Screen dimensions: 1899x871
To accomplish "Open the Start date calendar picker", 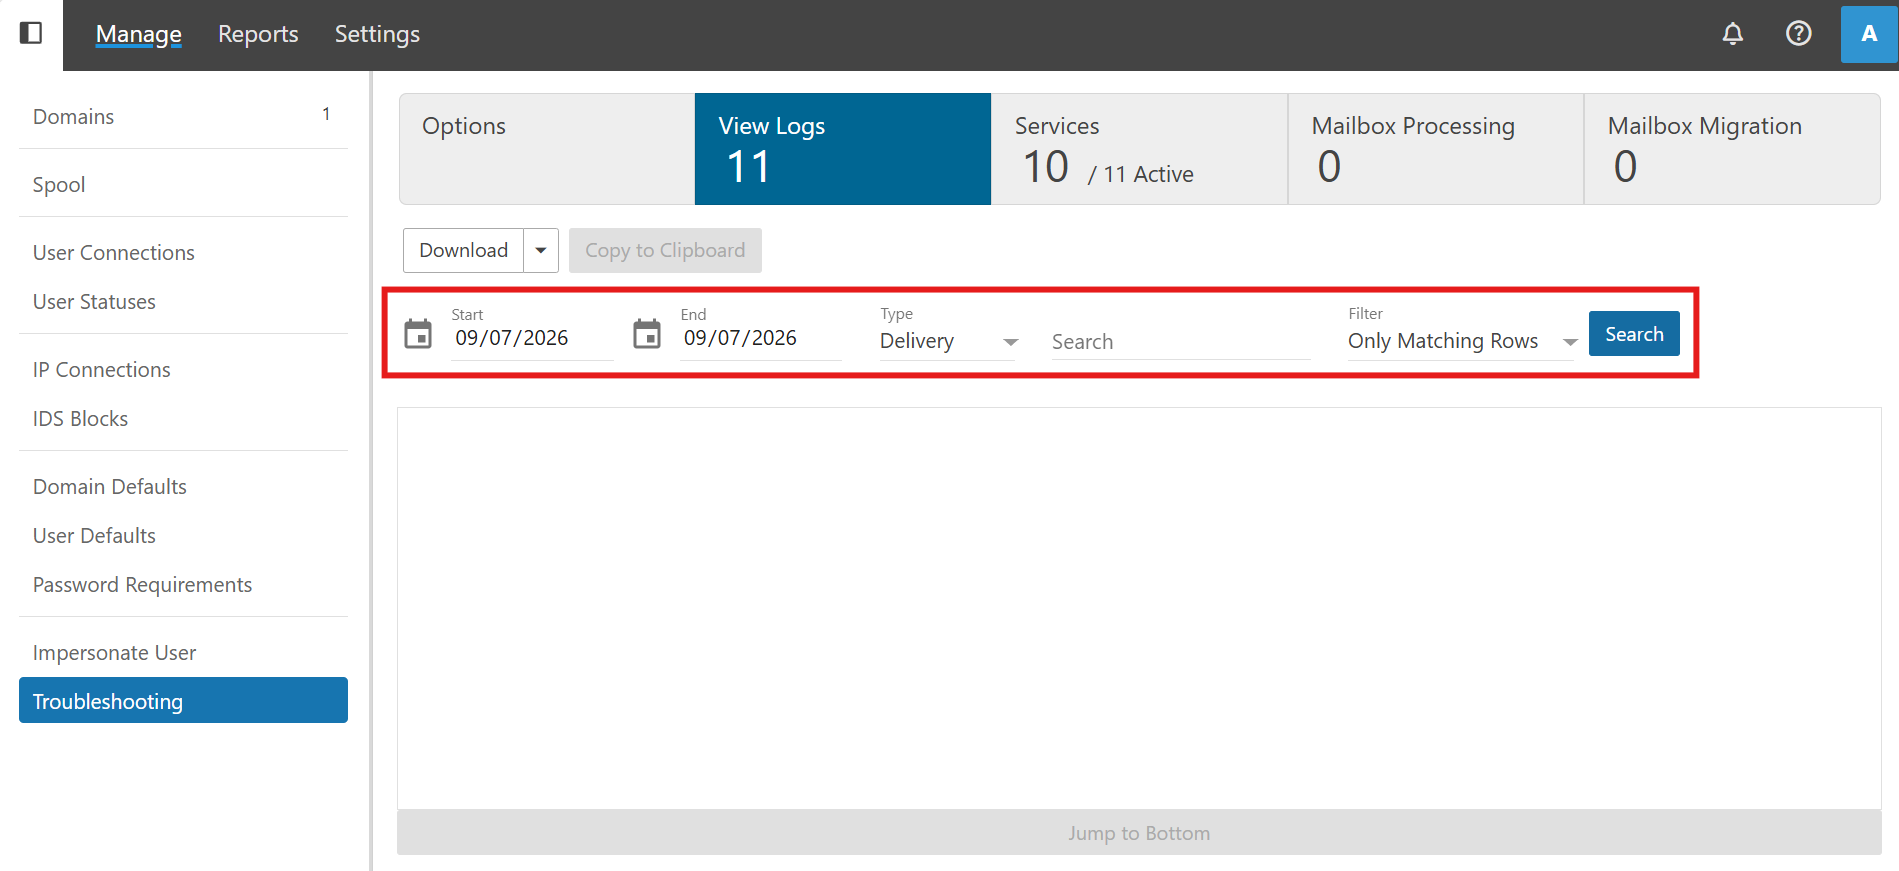I will [x=418, y=334].
